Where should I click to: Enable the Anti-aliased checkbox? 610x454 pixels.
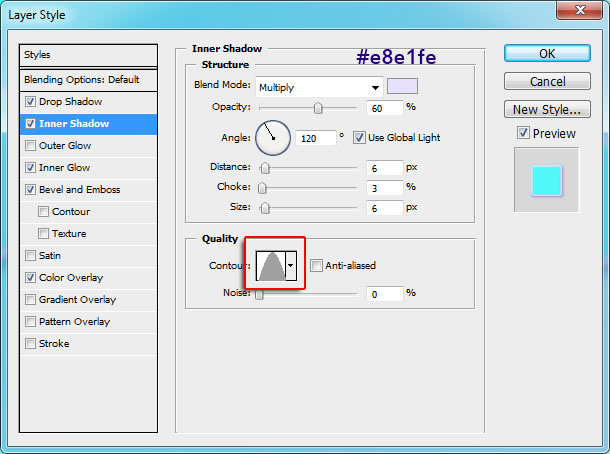pyautogui.click(x=316, y=266)
